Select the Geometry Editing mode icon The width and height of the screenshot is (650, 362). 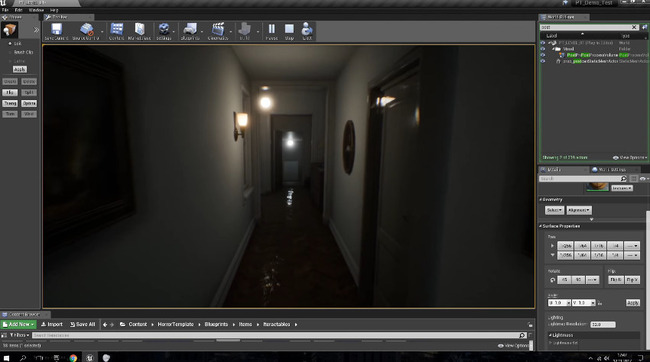coord(9,30)
